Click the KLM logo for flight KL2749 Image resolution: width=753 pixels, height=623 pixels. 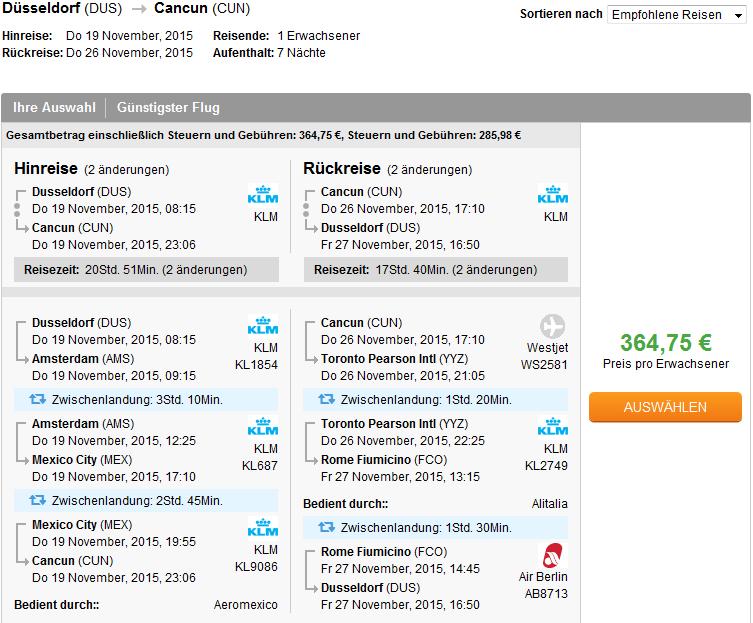552,427
